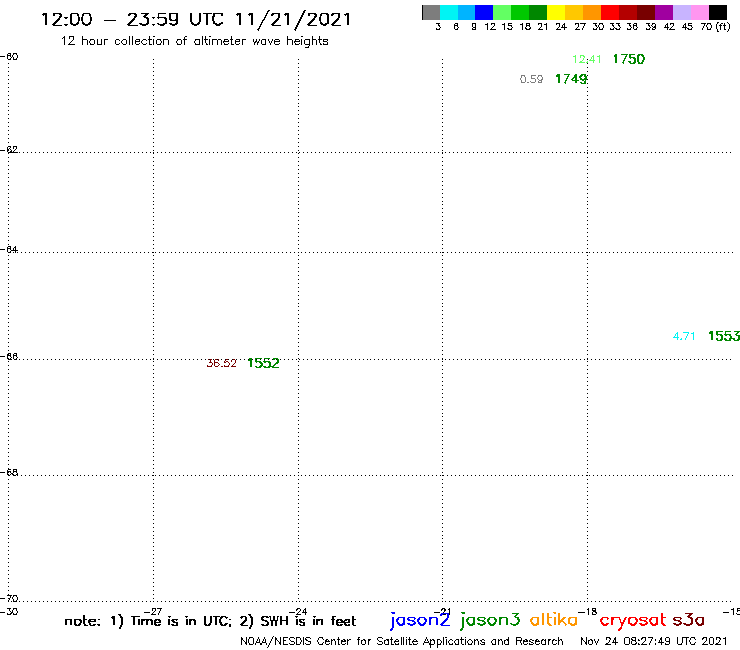The height and width of the screenshot is (650, 740).
Task: Click the latitude axis label '-64'
Action: (x=9, y=249)
